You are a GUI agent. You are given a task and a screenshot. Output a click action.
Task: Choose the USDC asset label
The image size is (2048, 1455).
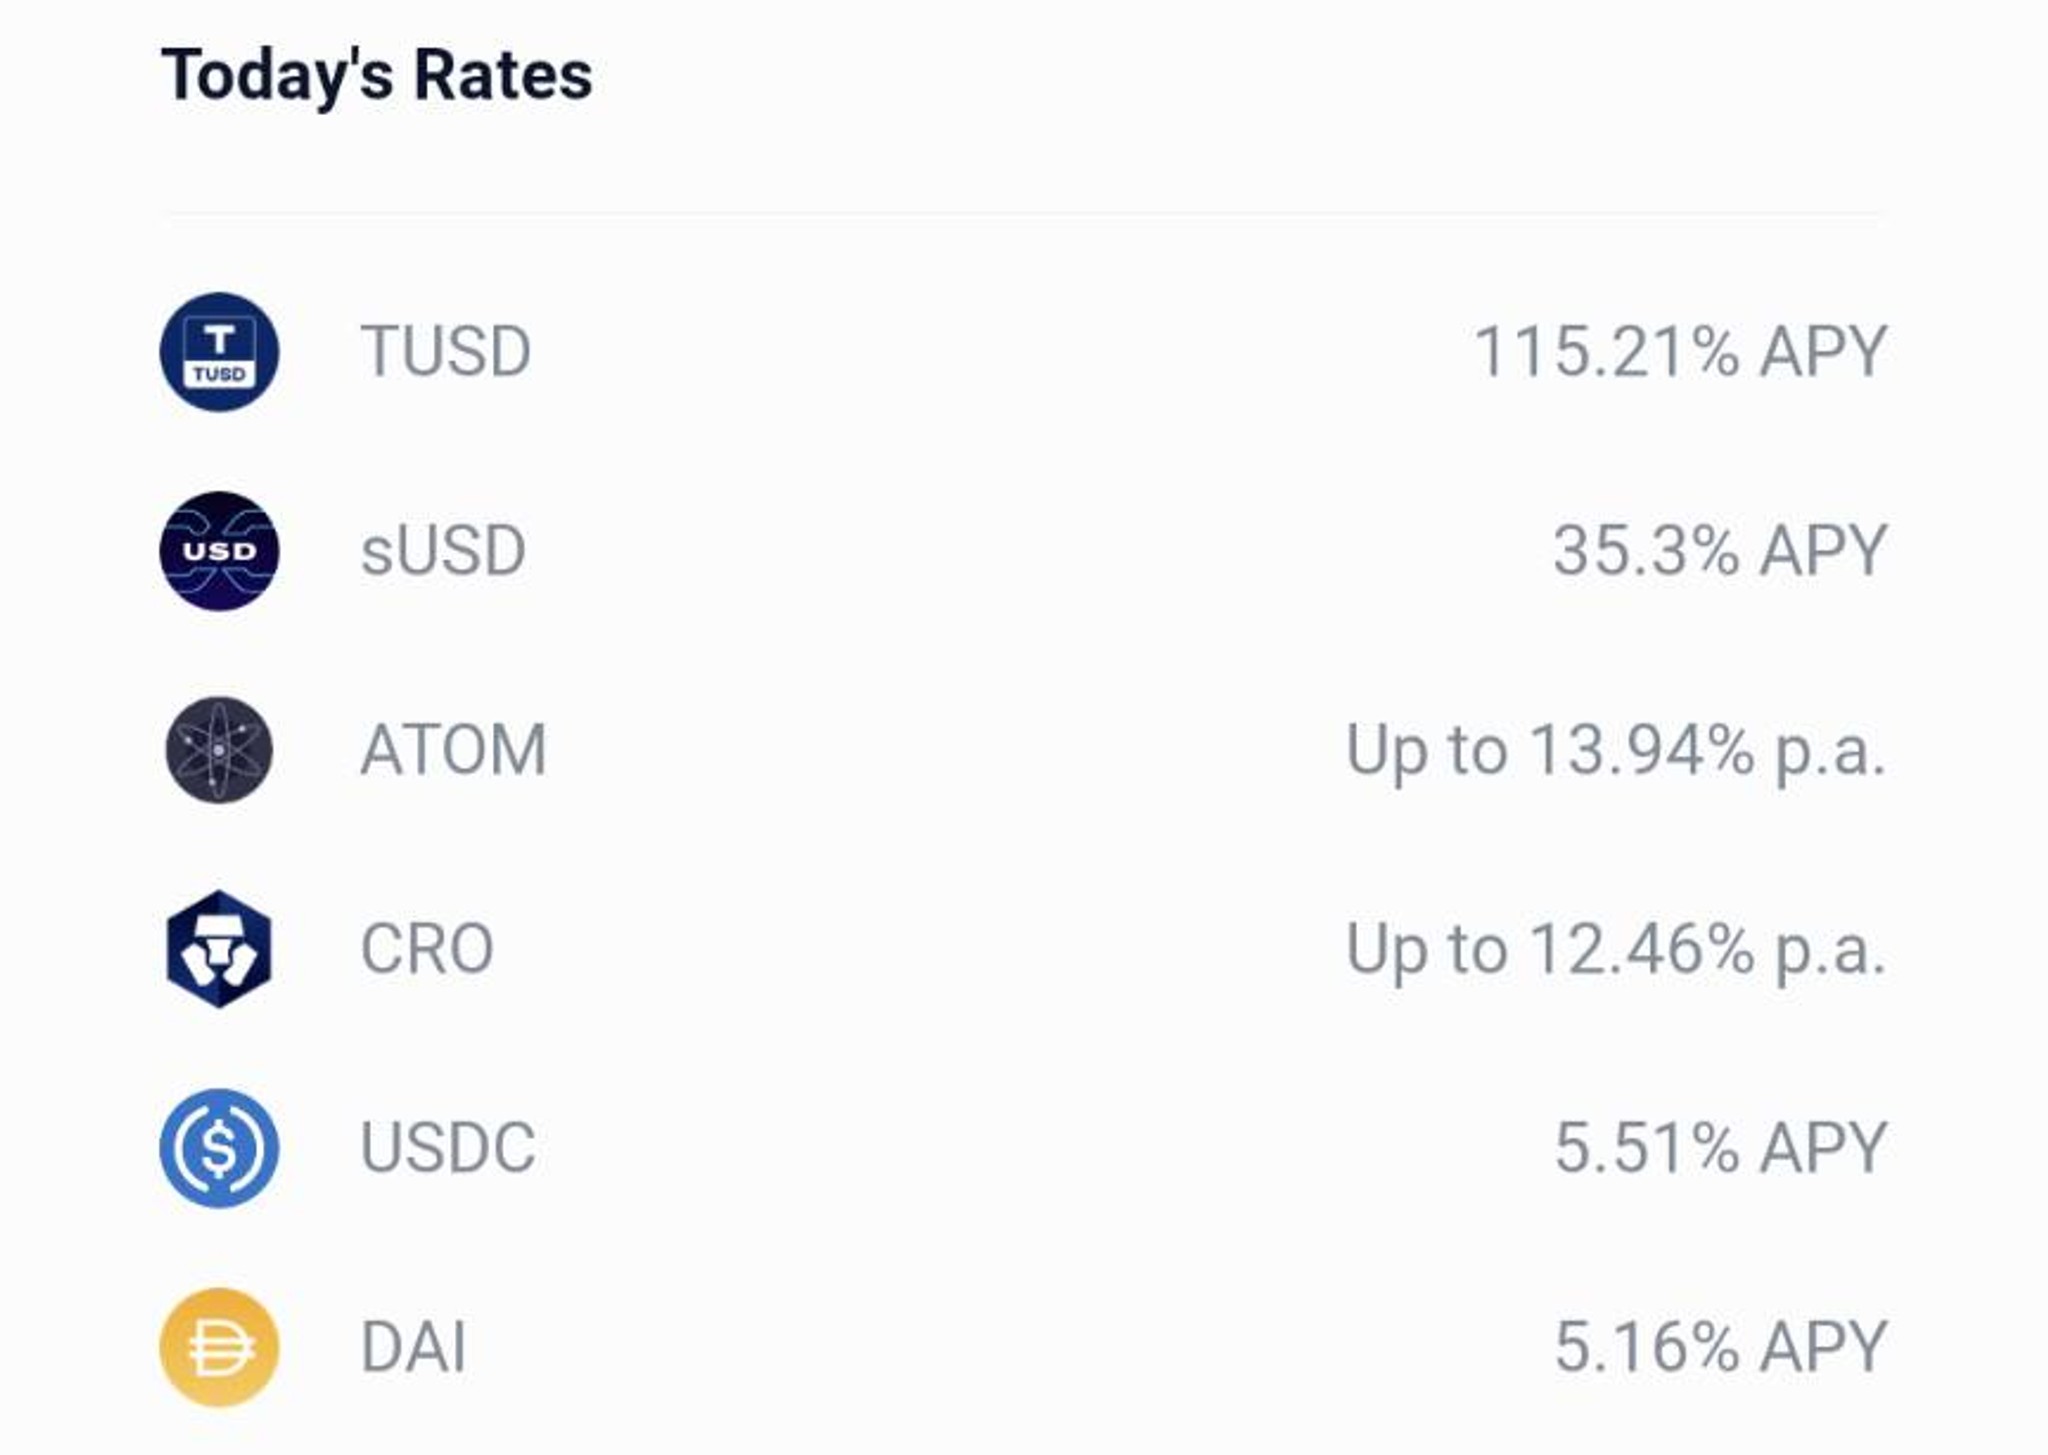(x=448, y=1148)
